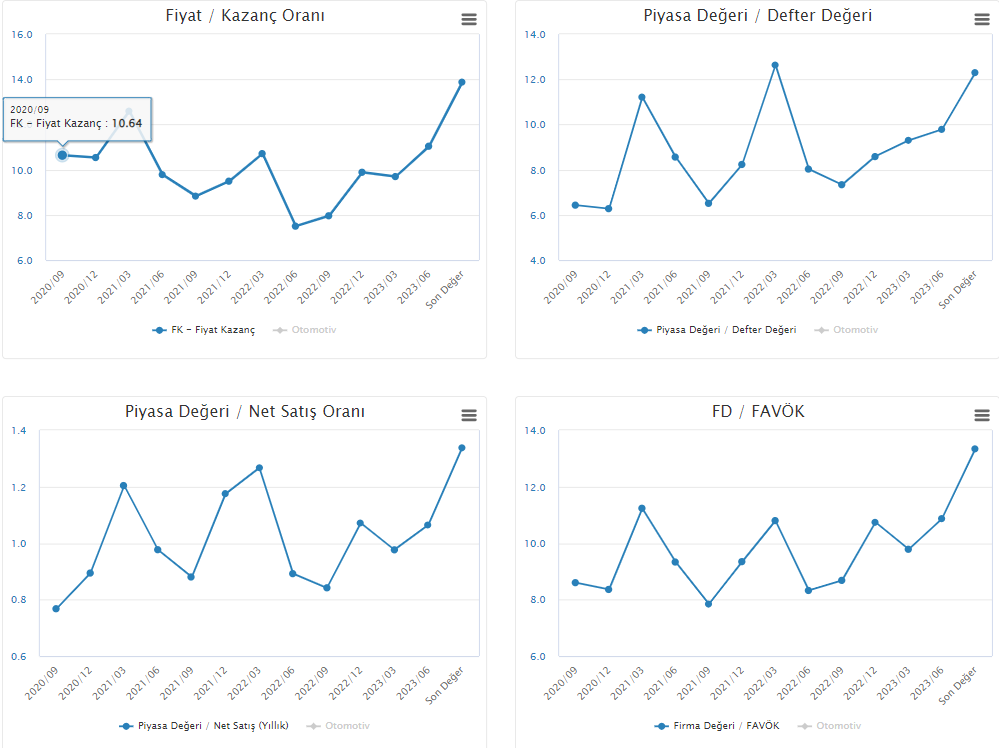Click the Fiyat / Kazanç Oranı chart title
This screenshot has width=999, height=748.
pos(244,16)
